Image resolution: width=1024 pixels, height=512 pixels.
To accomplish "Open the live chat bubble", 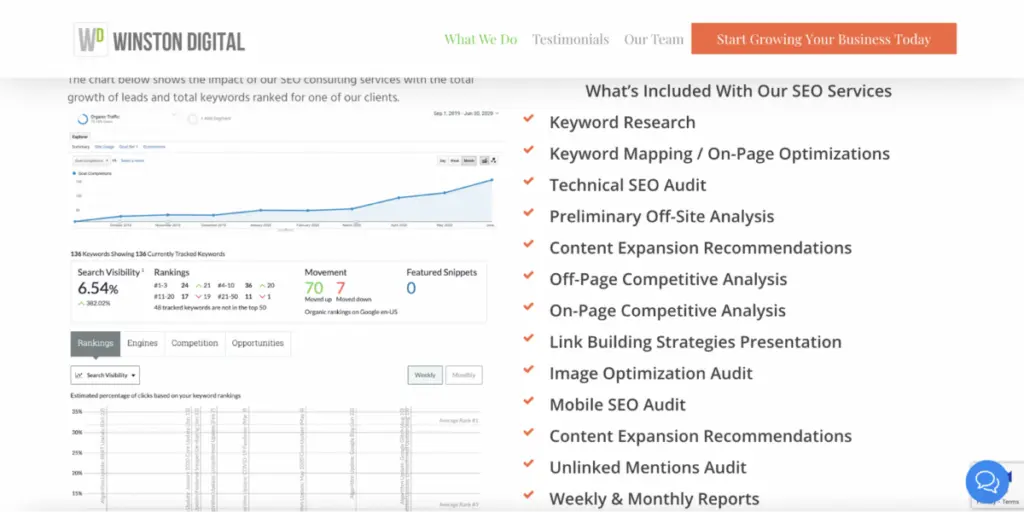I will click(987, 482).
